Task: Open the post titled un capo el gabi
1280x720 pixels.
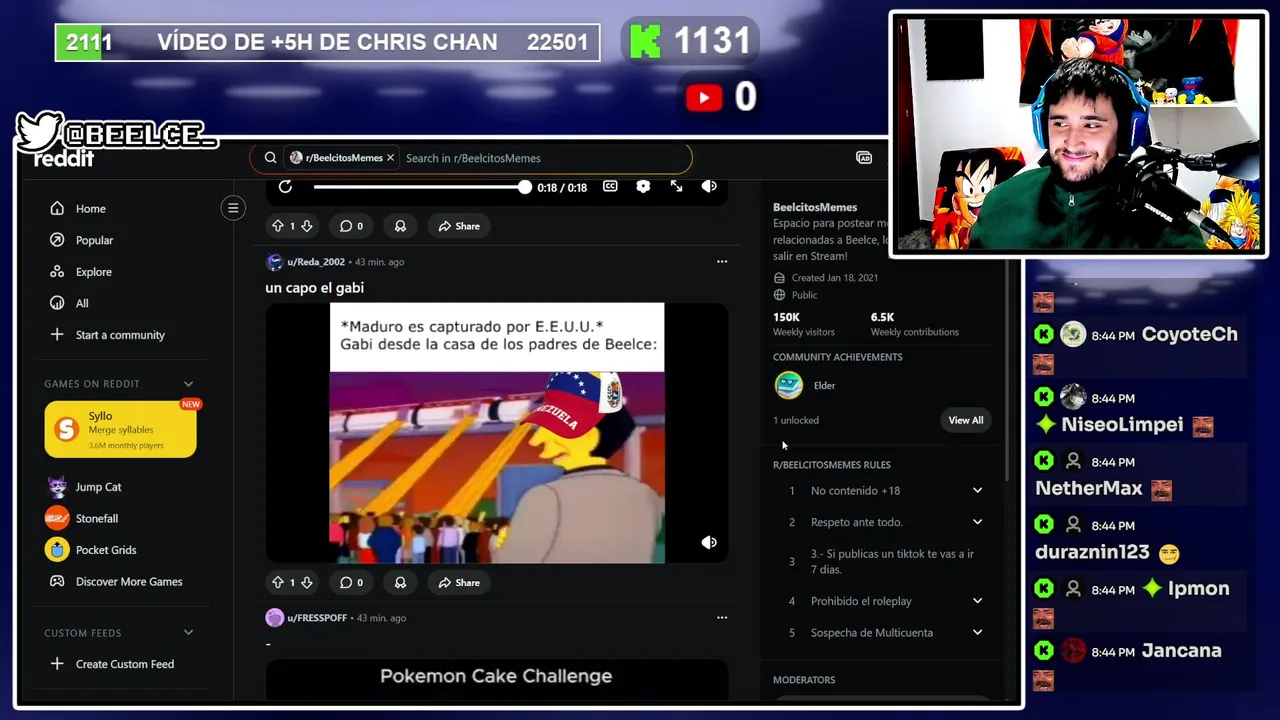Action: point(315,288)
